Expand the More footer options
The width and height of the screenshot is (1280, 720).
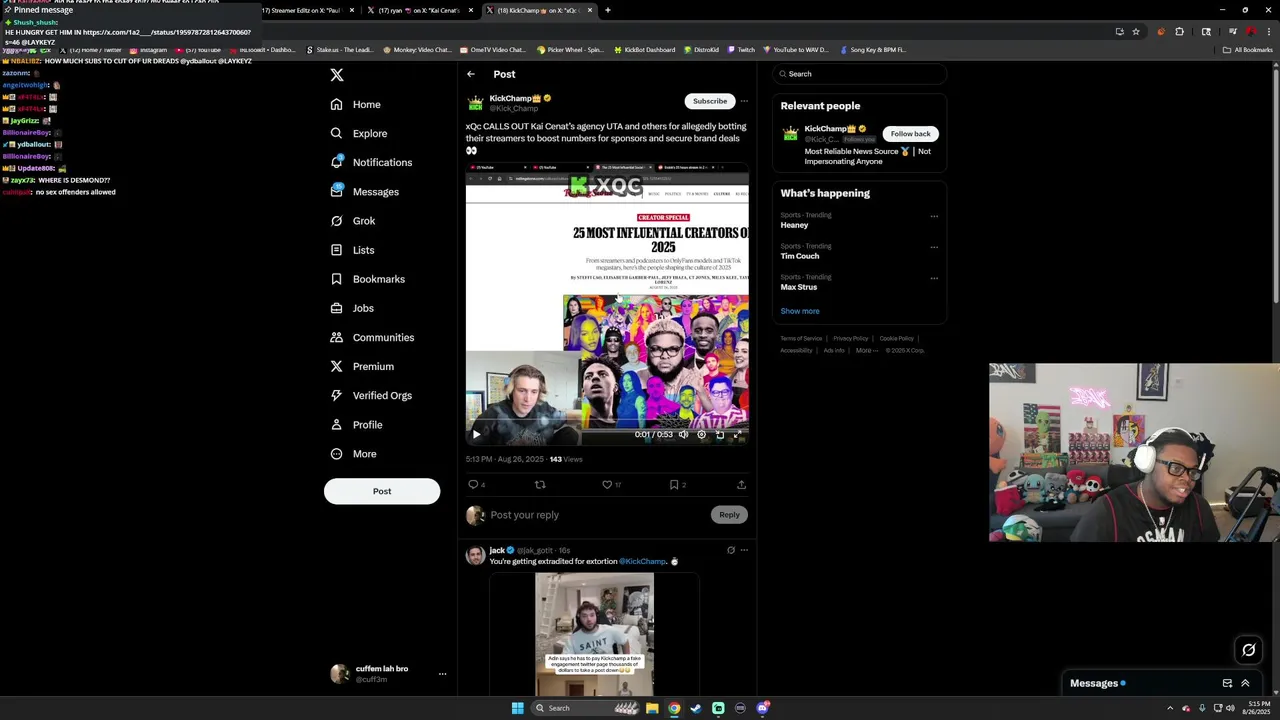(x=866, y=350)
